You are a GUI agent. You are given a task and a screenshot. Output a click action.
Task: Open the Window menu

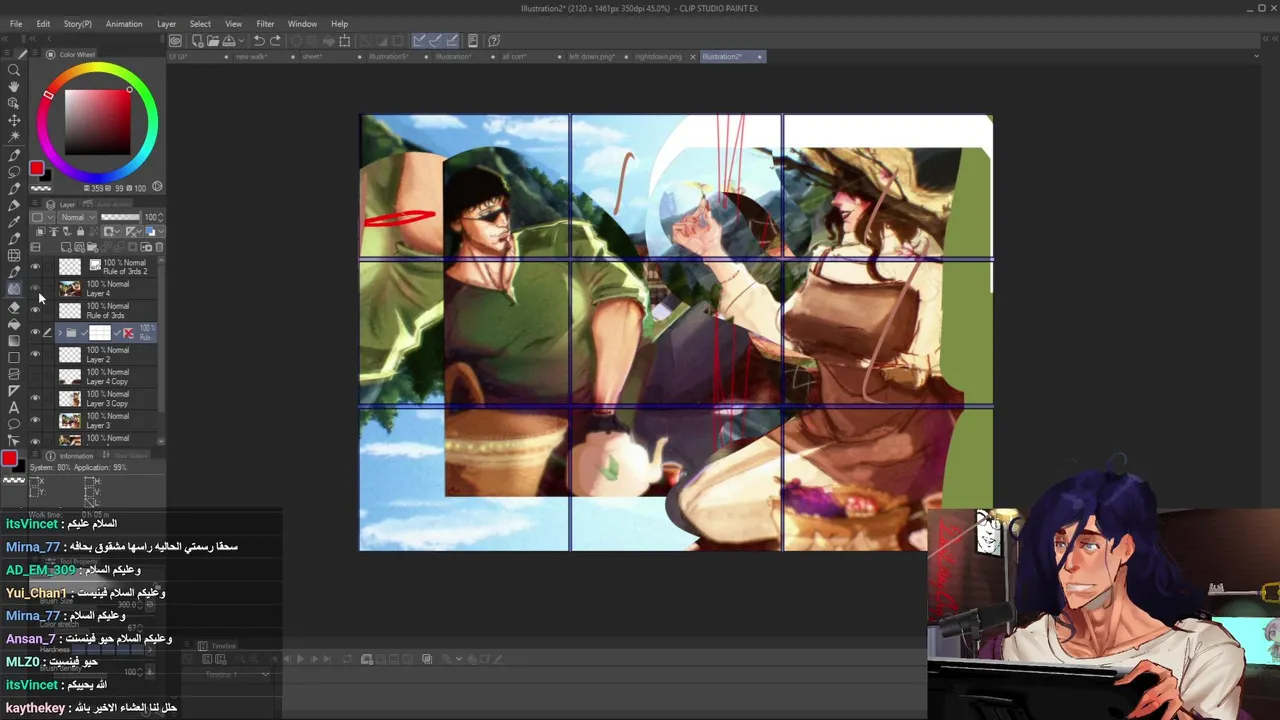pos(302,24)
